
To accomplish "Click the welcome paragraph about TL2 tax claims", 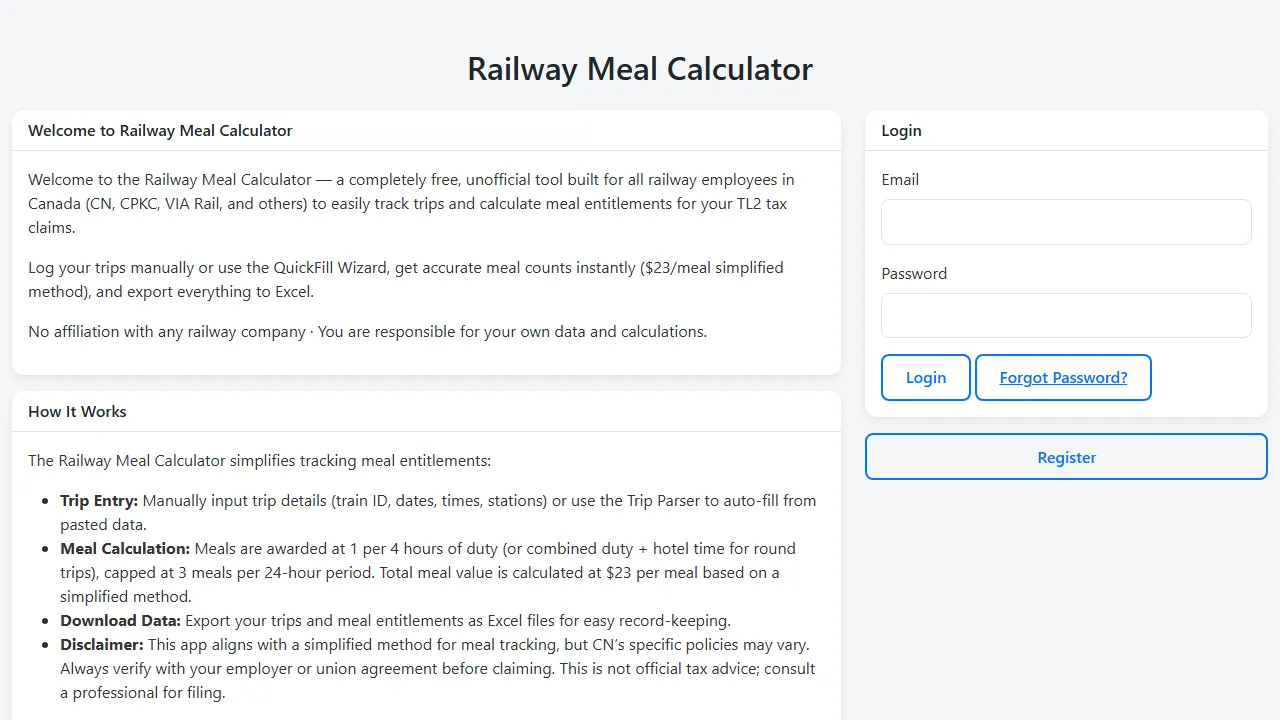I will point(410,203).
